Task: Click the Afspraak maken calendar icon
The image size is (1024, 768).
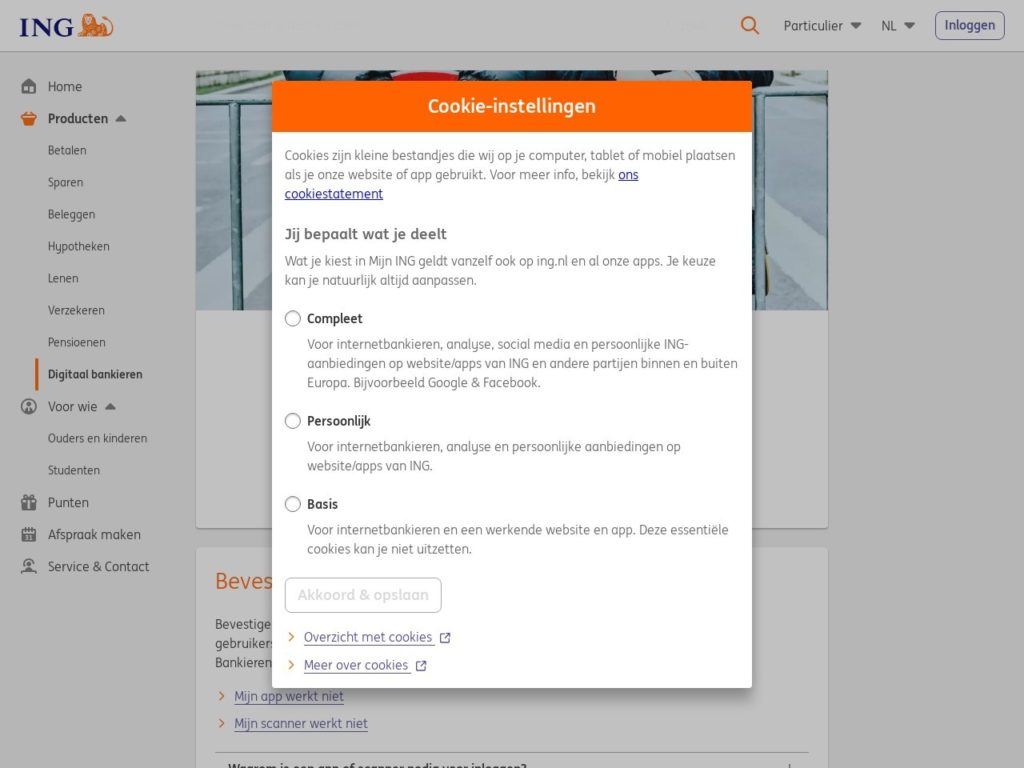Action: click(28, 534)
